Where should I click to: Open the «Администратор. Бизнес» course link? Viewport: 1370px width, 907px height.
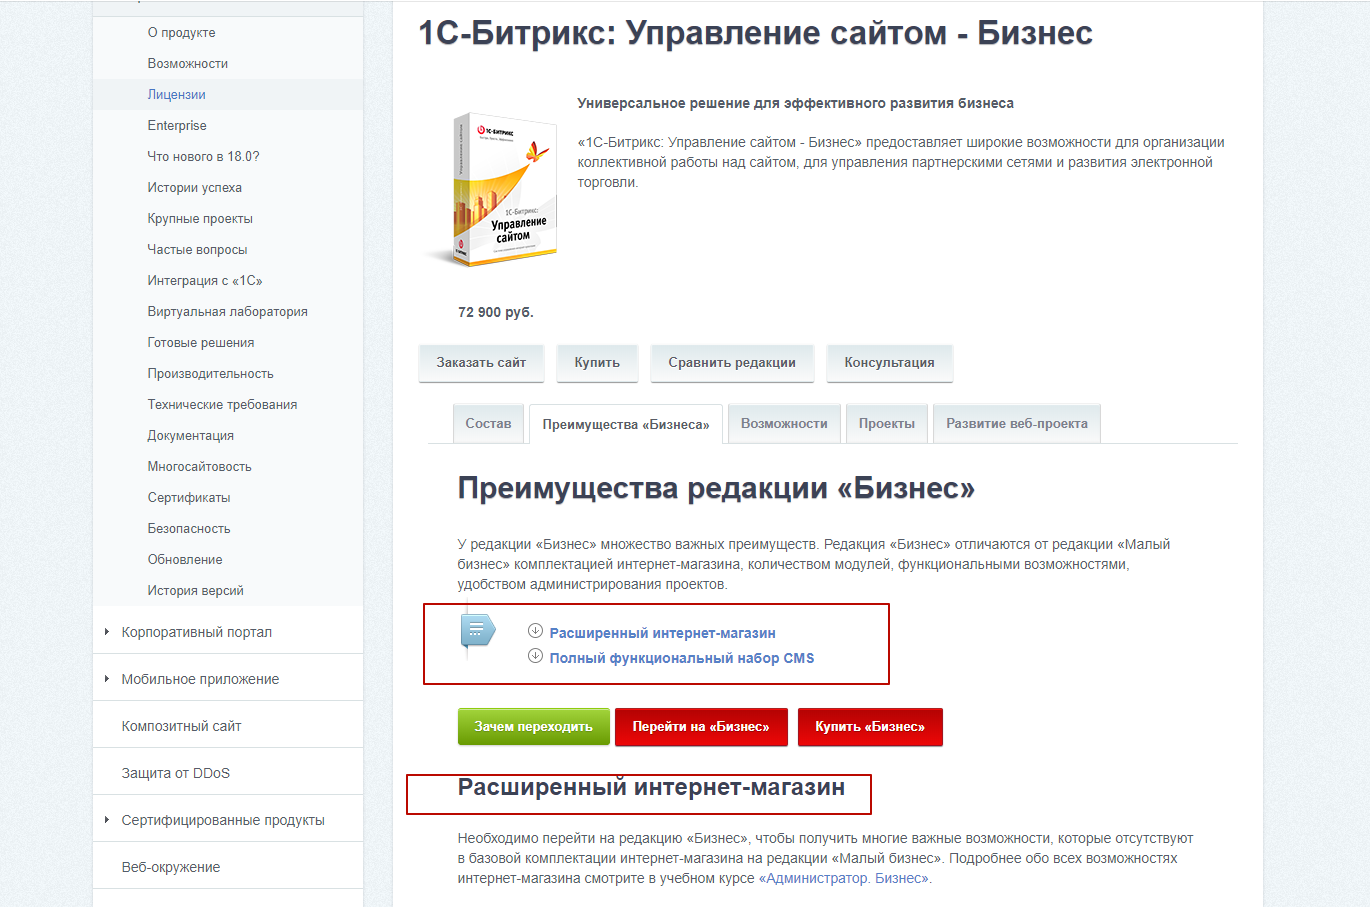[x=844, y=878]
